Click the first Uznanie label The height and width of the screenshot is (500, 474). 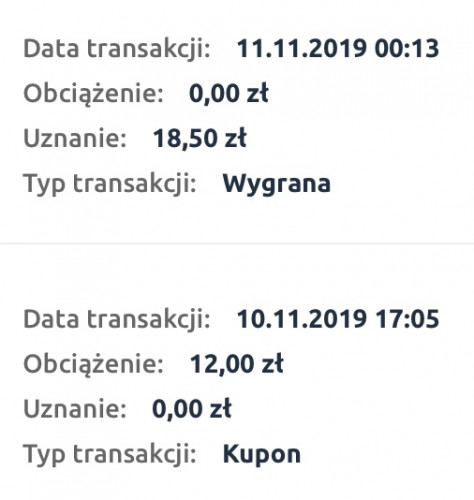pyautogui.click(x=75, y=138)
